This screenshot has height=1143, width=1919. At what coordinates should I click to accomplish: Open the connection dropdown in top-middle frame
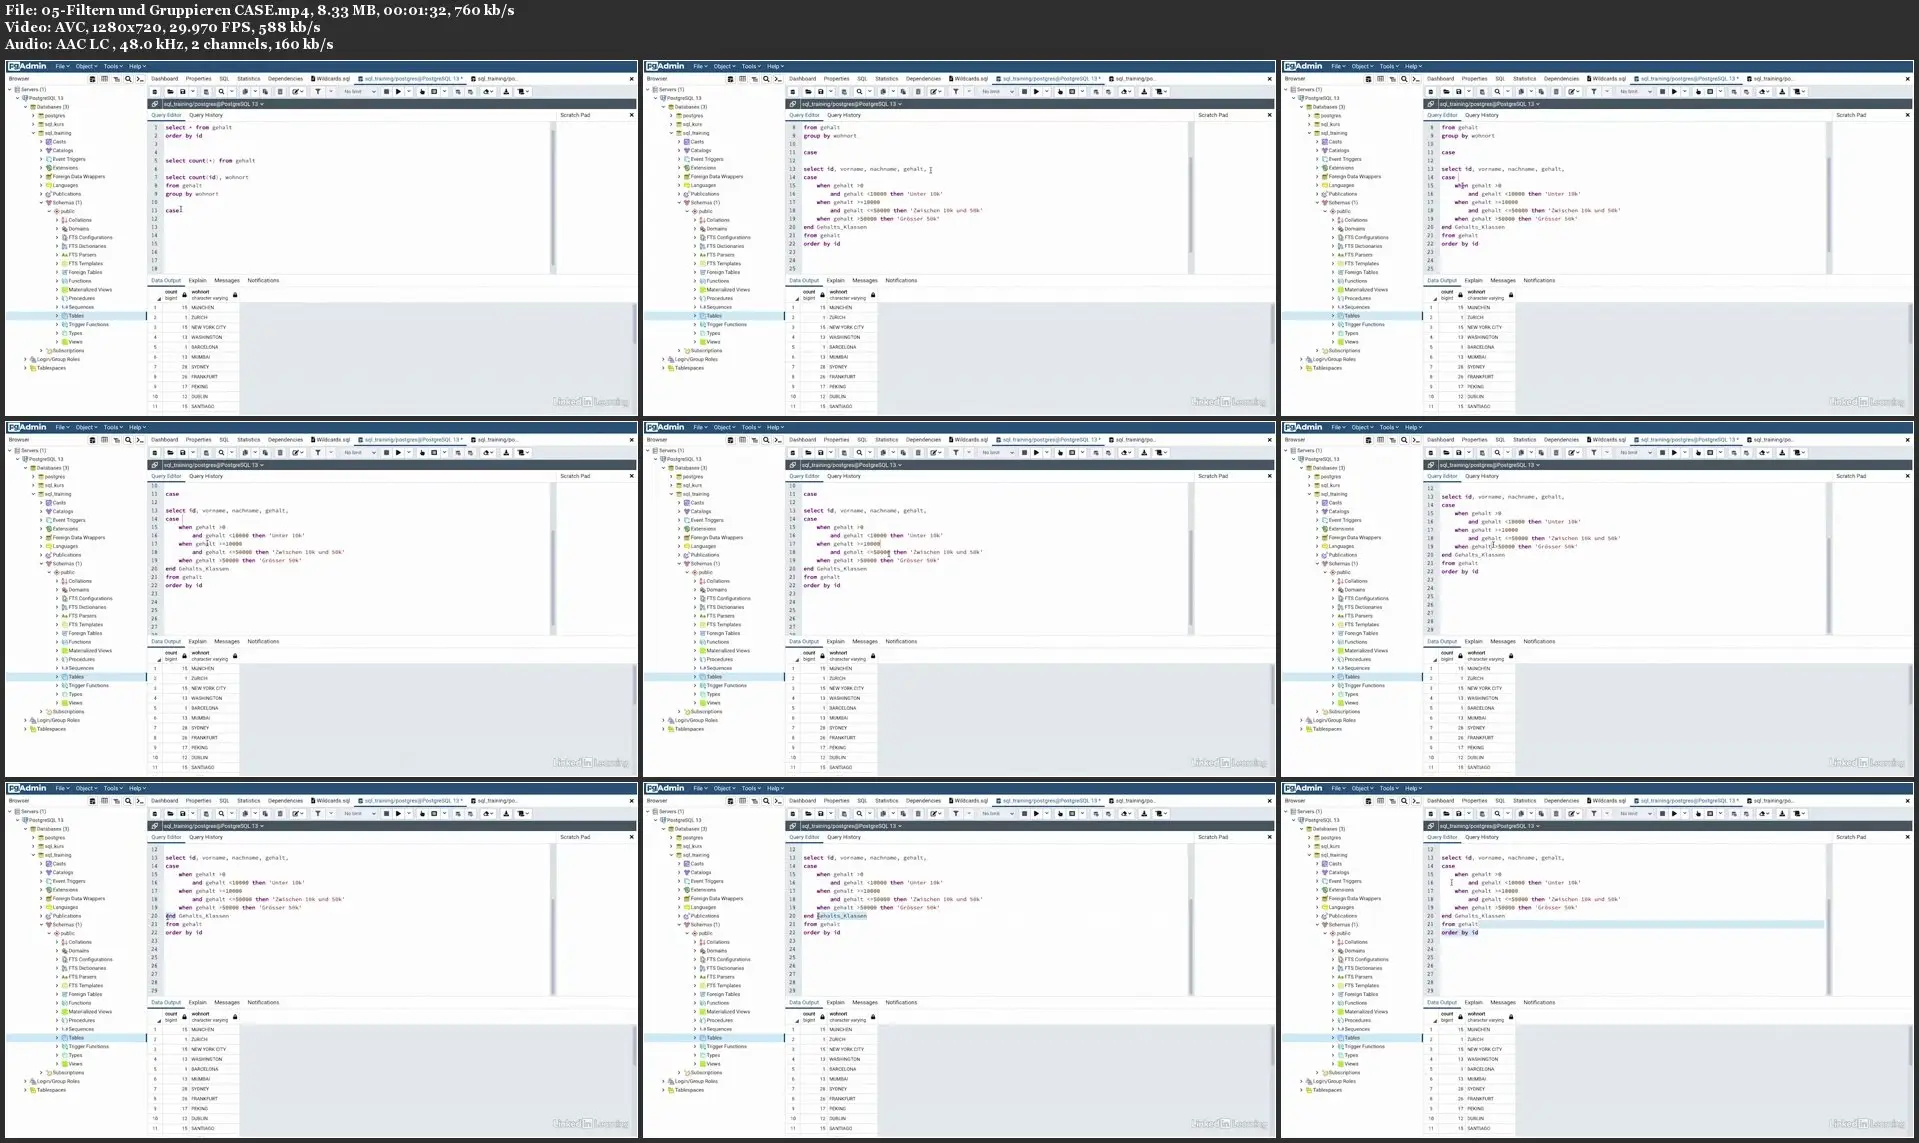851,104
